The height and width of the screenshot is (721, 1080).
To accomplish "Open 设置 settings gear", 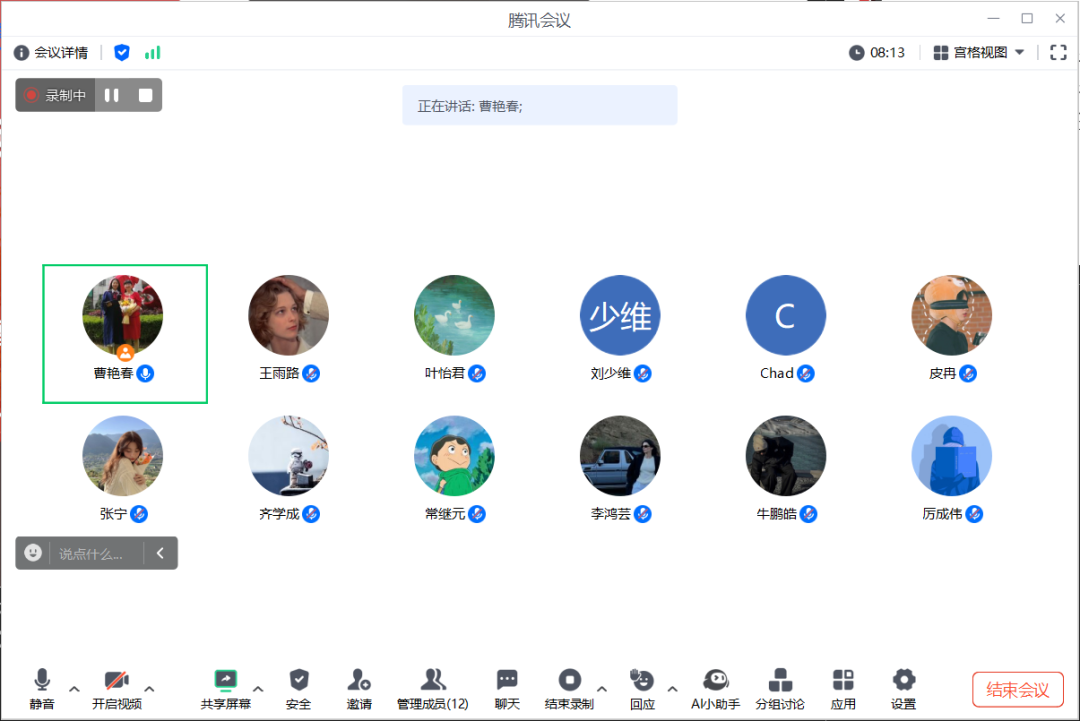I will point(904,689).
